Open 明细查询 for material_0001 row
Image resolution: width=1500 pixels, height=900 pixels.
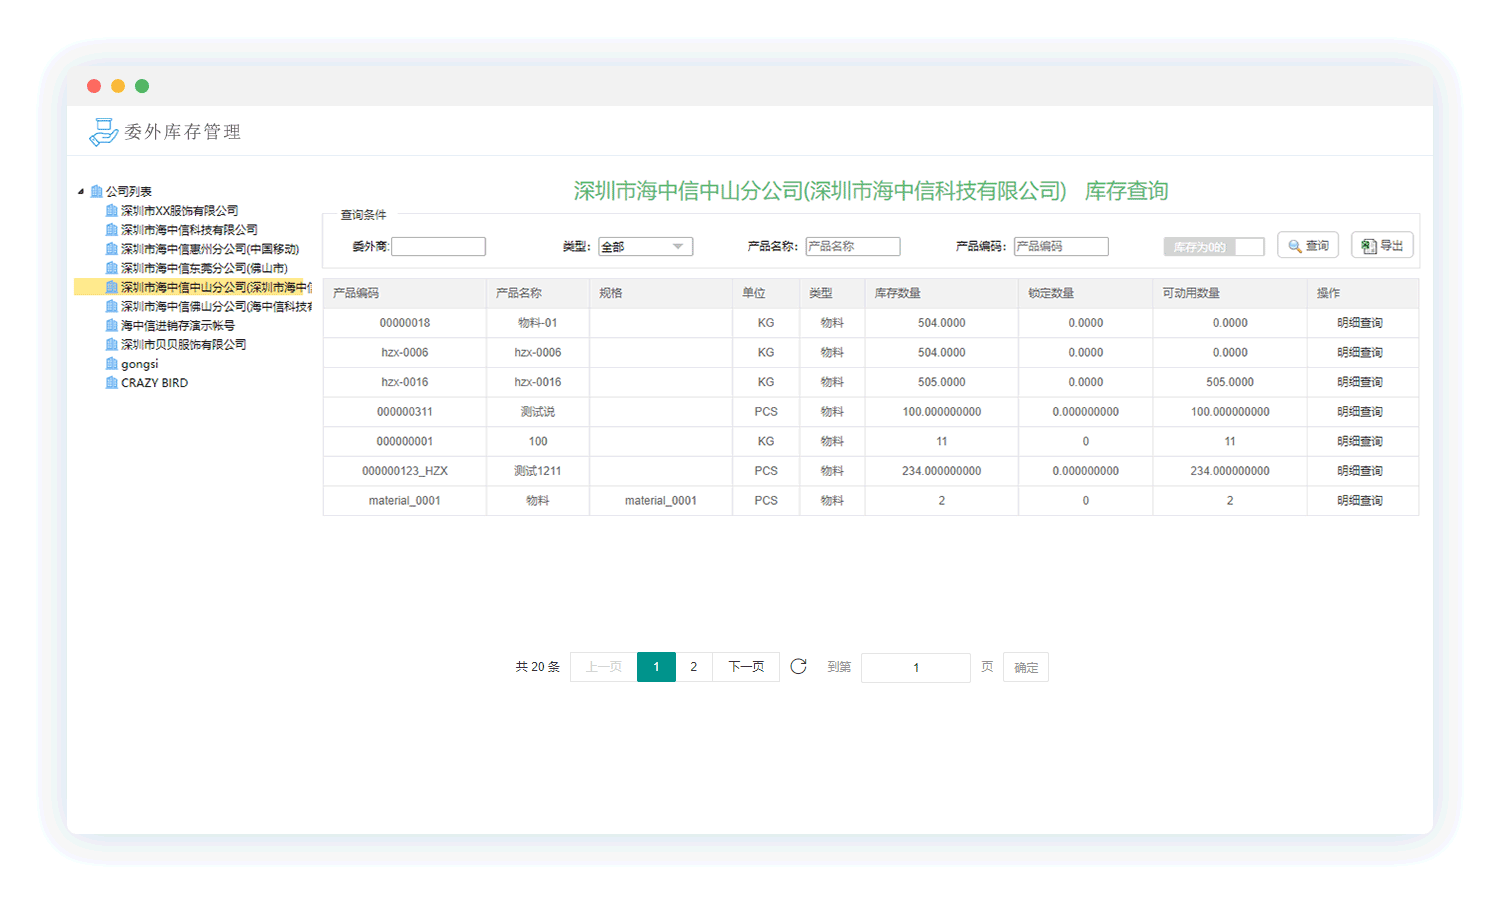click(x=1359, y=501)
